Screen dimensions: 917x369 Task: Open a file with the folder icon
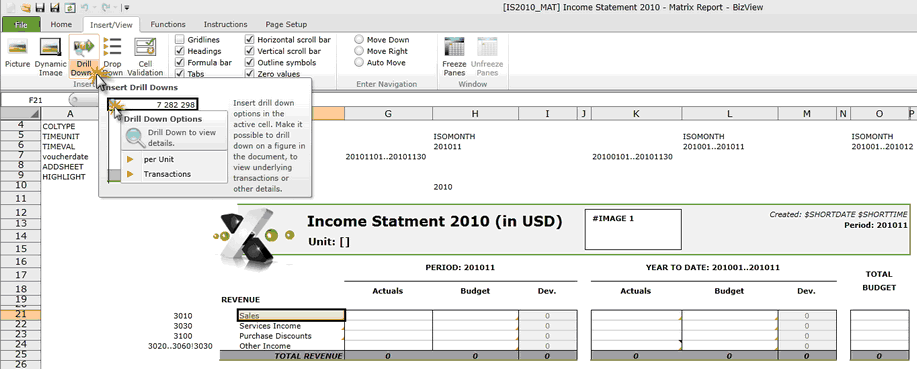tap(26, 8)
